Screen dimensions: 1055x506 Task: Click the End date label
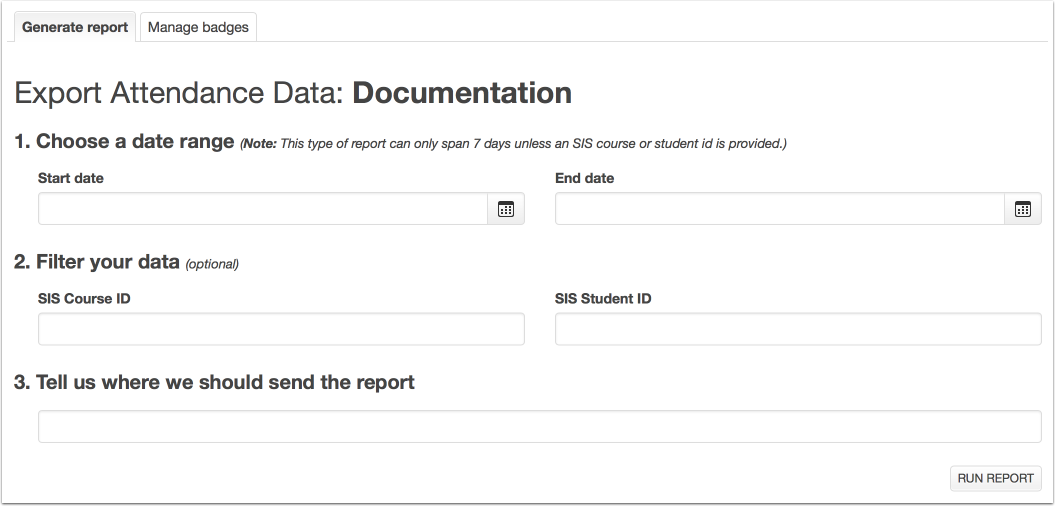(x=585, y=178)
